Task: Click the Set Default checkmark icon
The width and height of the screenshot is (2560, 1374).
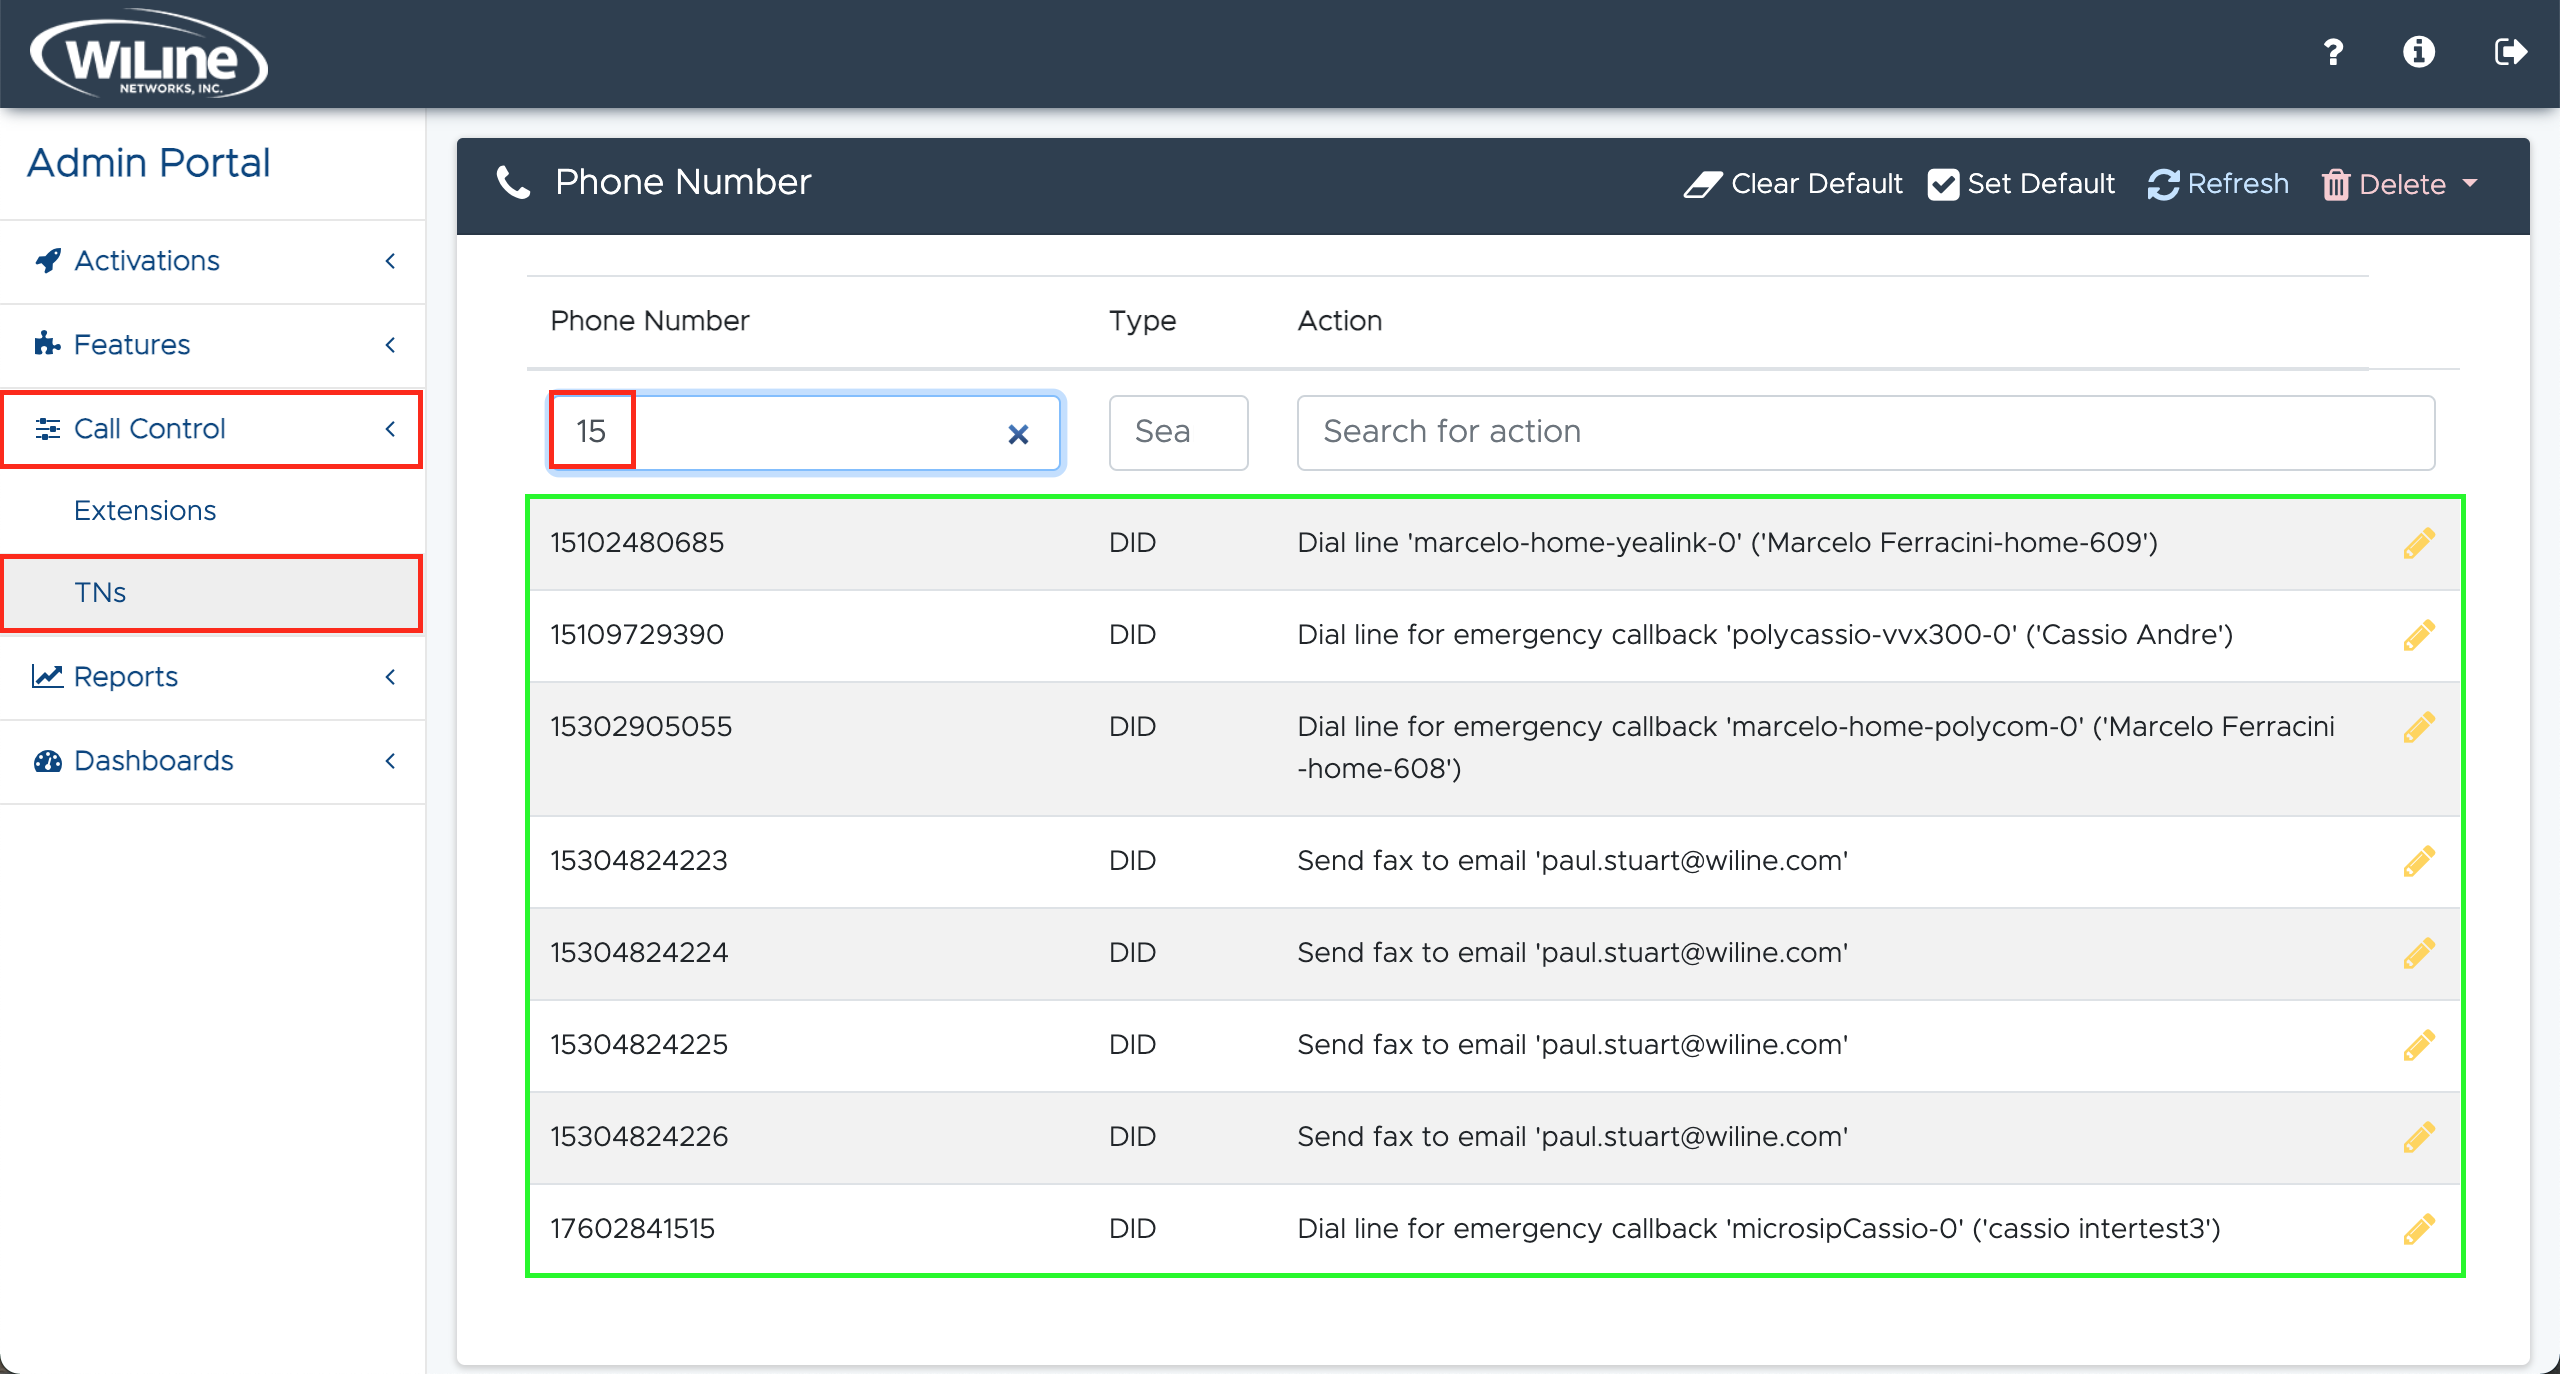Action: [x=1943, y=185]
